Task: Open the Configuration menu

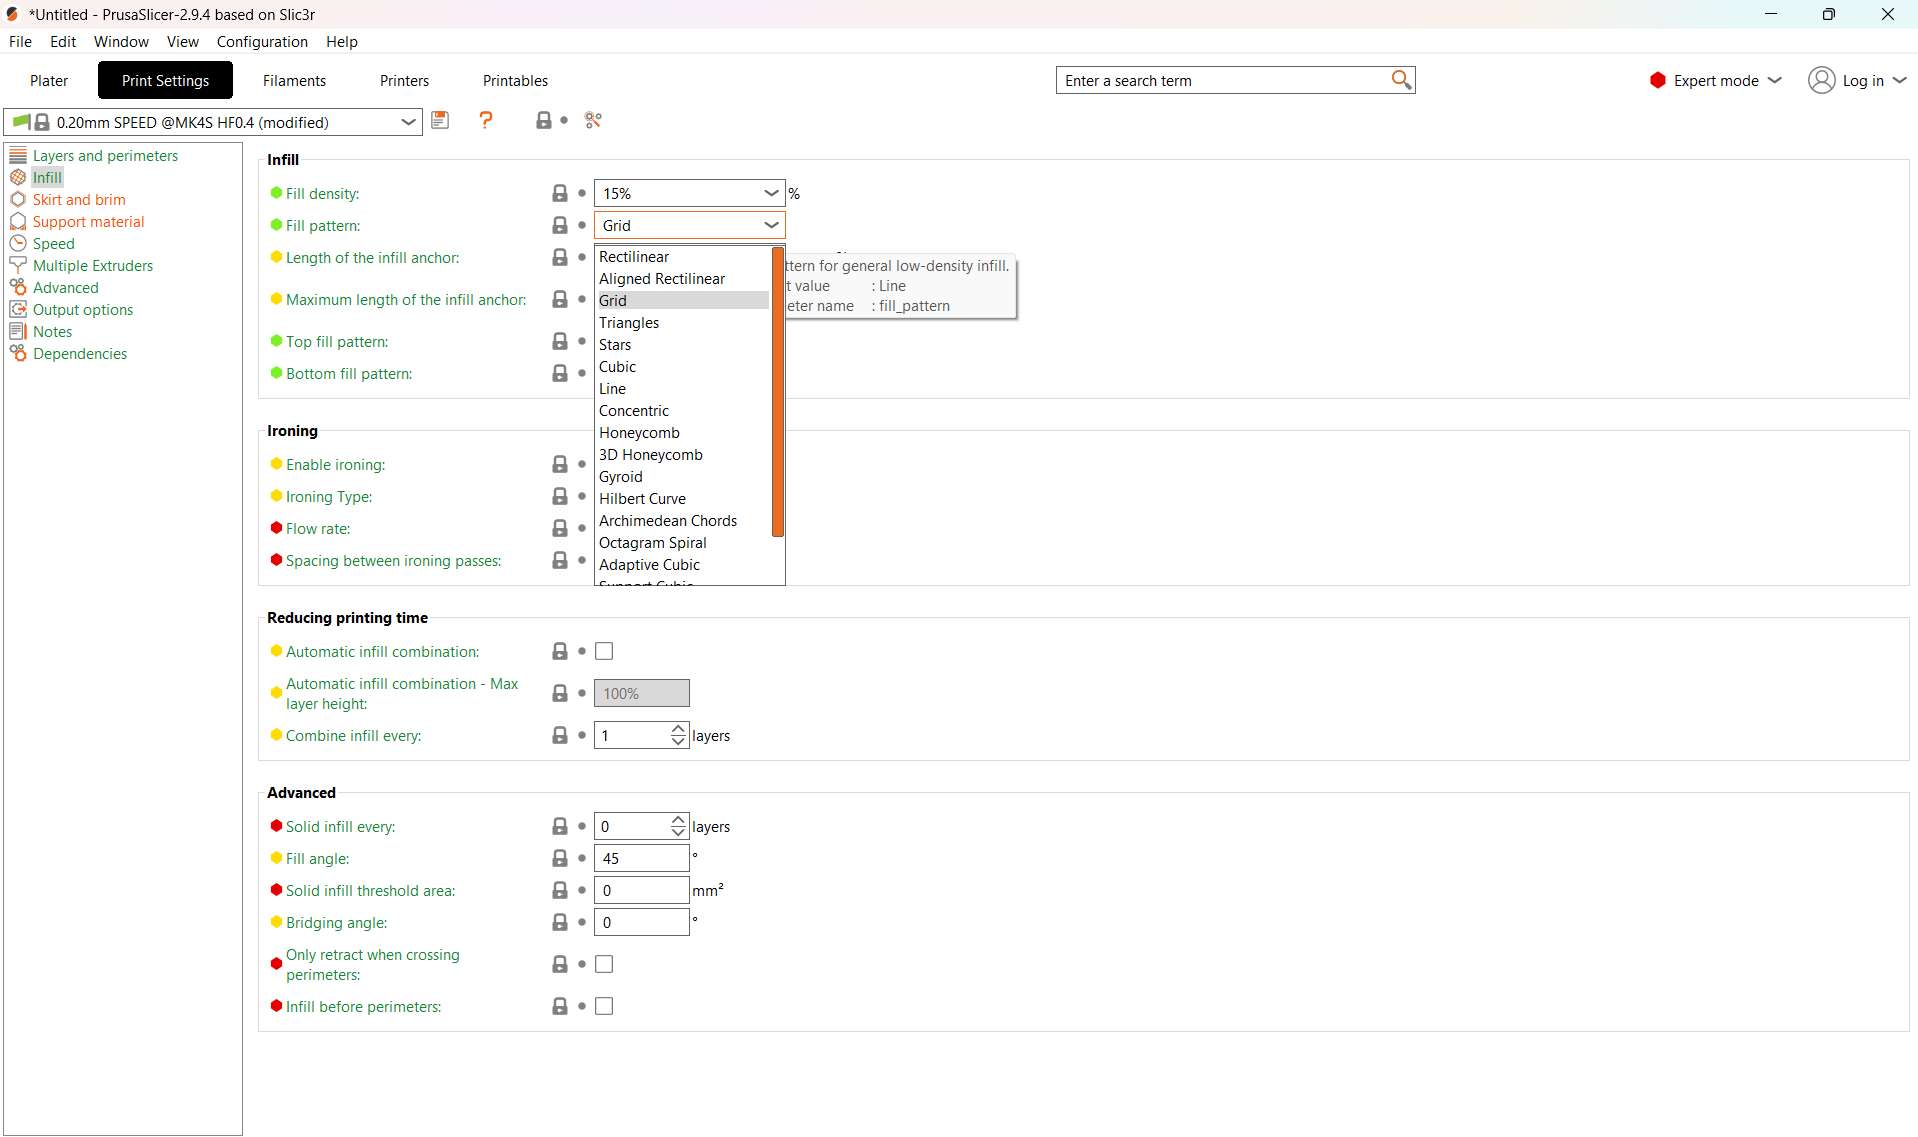Action: pyautogui.click(x=262, y=41)
